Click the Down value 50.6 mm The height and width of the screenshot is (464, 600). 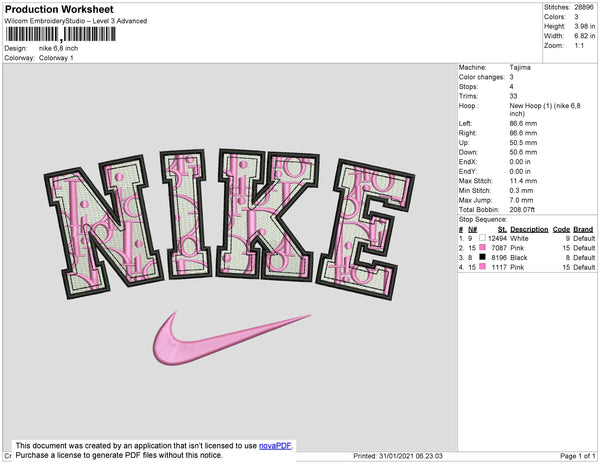pos(523,152)
